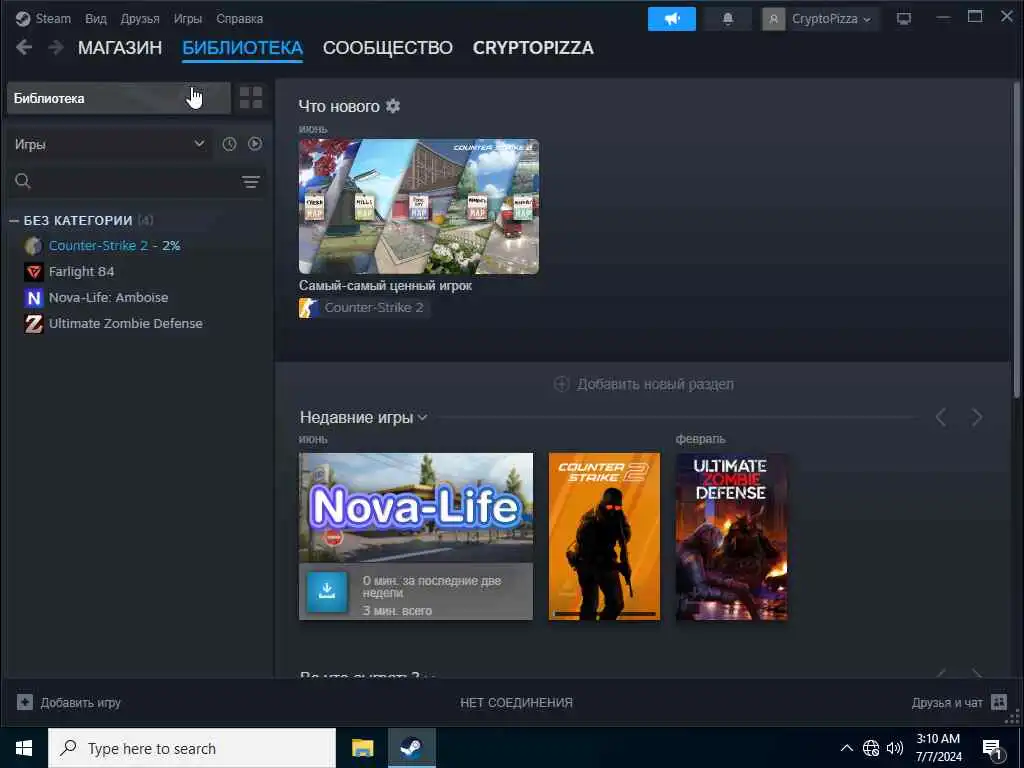Click the plus icon for adding new shelf
This screenshot has height=768, width=1024.
coord(562,384)
